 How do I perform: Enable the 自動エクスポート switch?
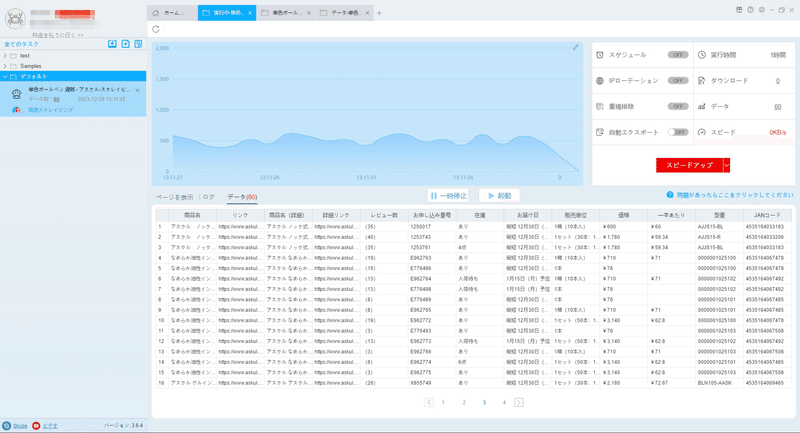click(678, 132)
